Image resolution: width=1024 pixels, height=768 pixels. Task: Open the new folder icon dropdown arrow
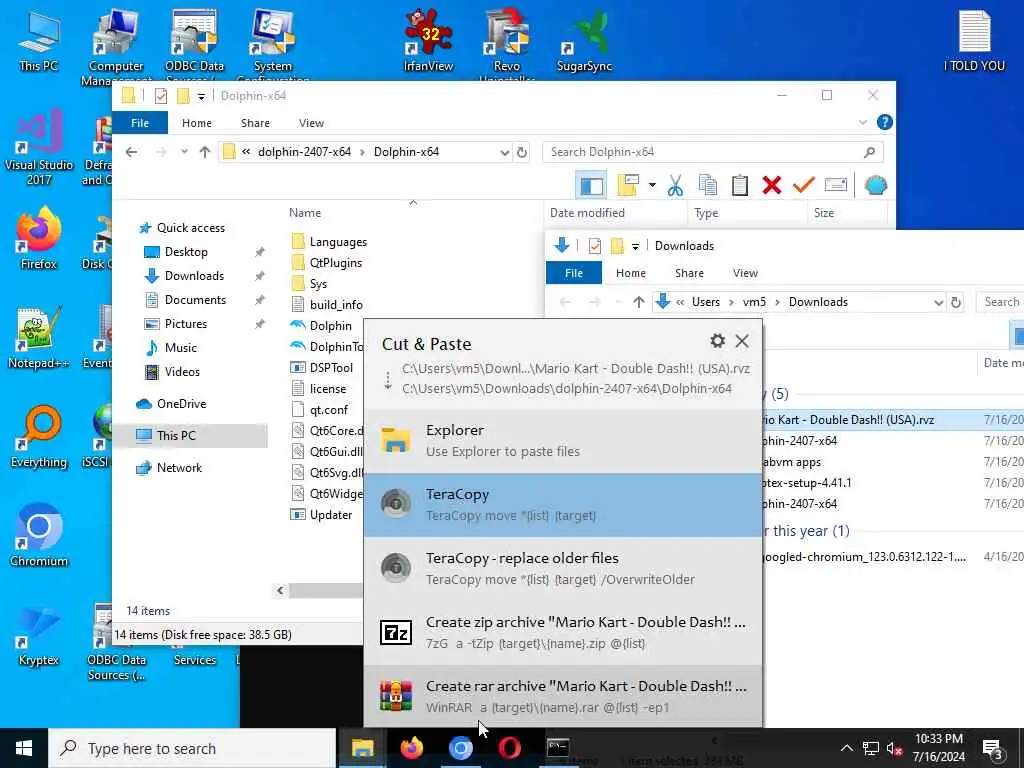click(652, 185)
